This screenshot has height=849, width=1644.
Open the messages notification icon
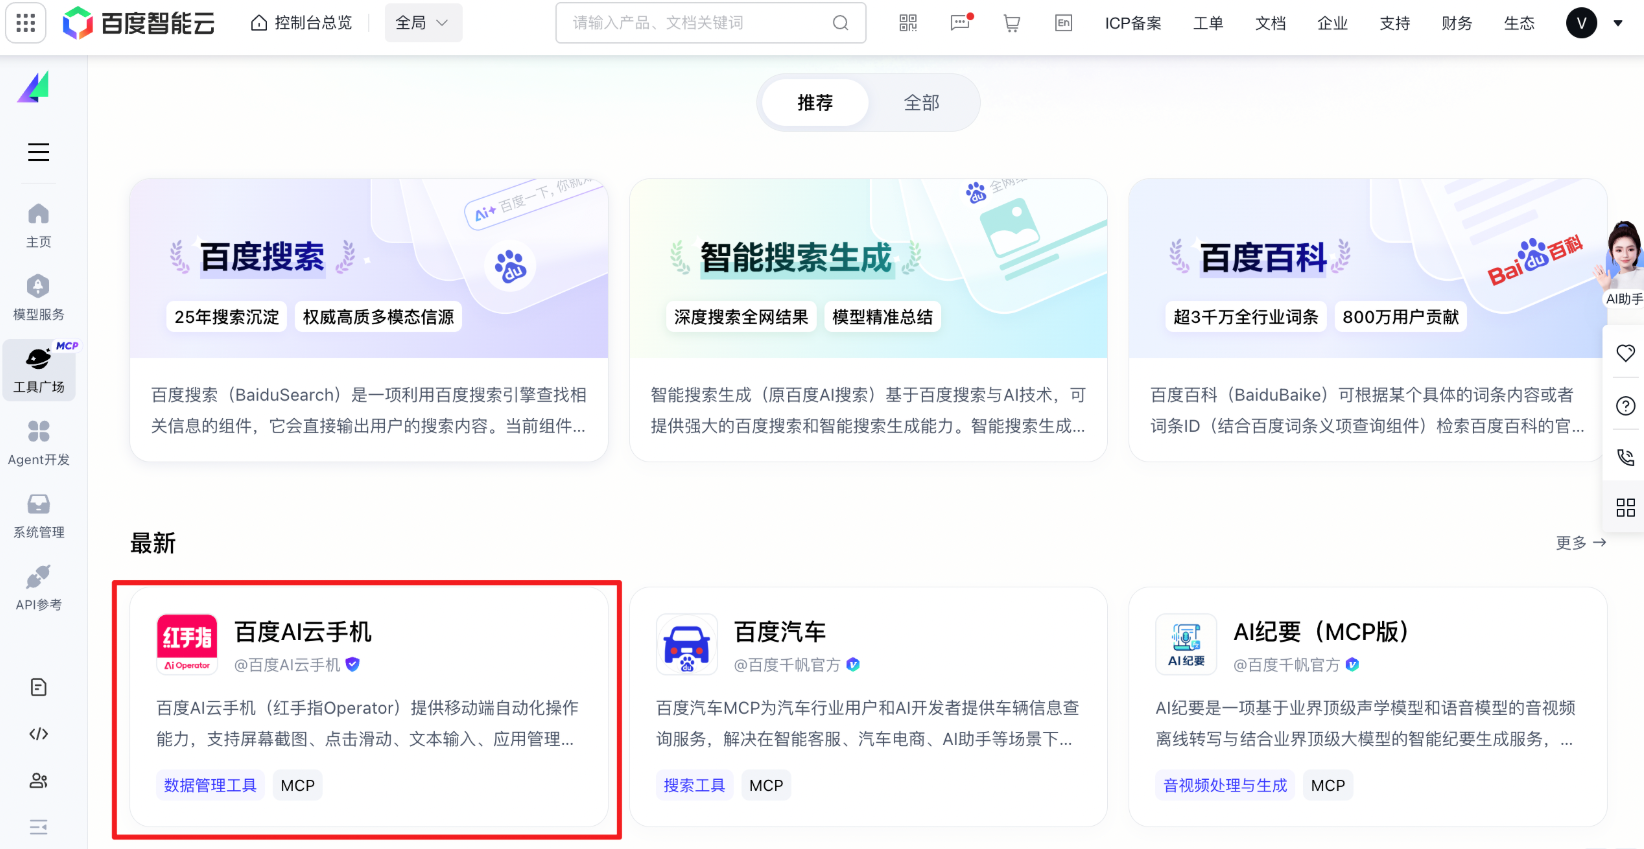coord(960,23)
